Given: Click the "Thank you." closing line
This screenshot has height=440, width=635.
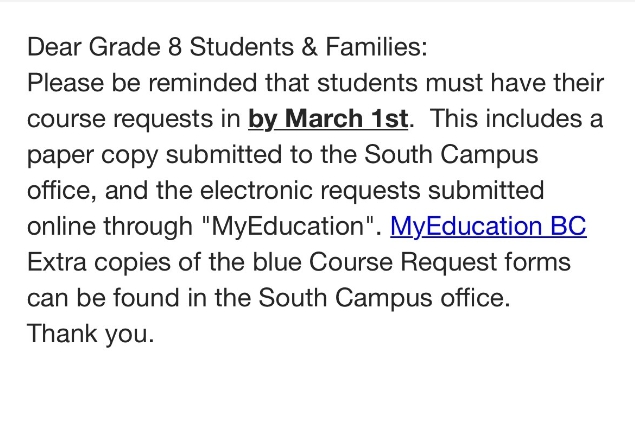Looking at the screenshot, I should pos(91,334).
